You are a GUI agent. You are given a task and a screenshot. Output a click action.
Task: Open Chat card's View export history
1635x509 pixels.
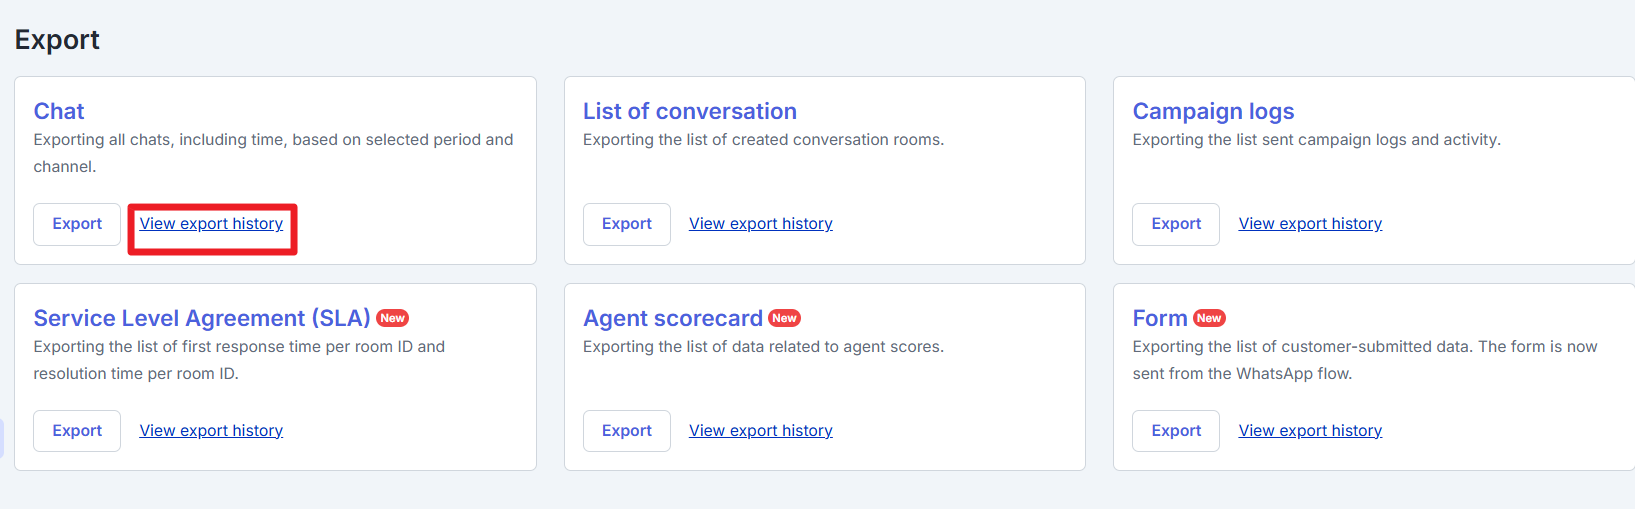coord(211,224)
